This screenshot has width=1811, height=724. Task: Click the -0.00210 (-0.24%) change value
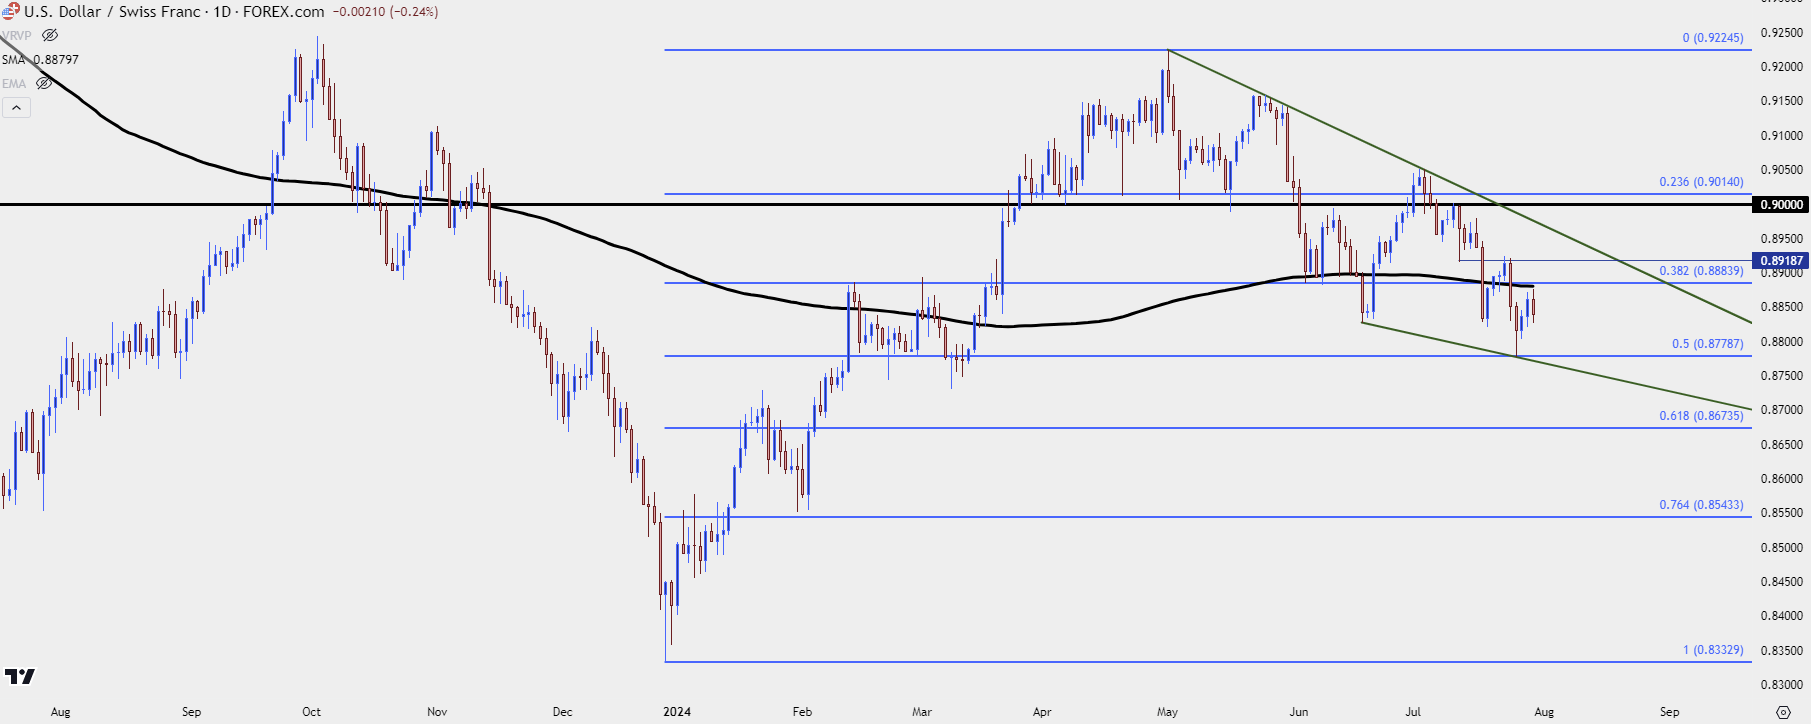pos(385,11)
